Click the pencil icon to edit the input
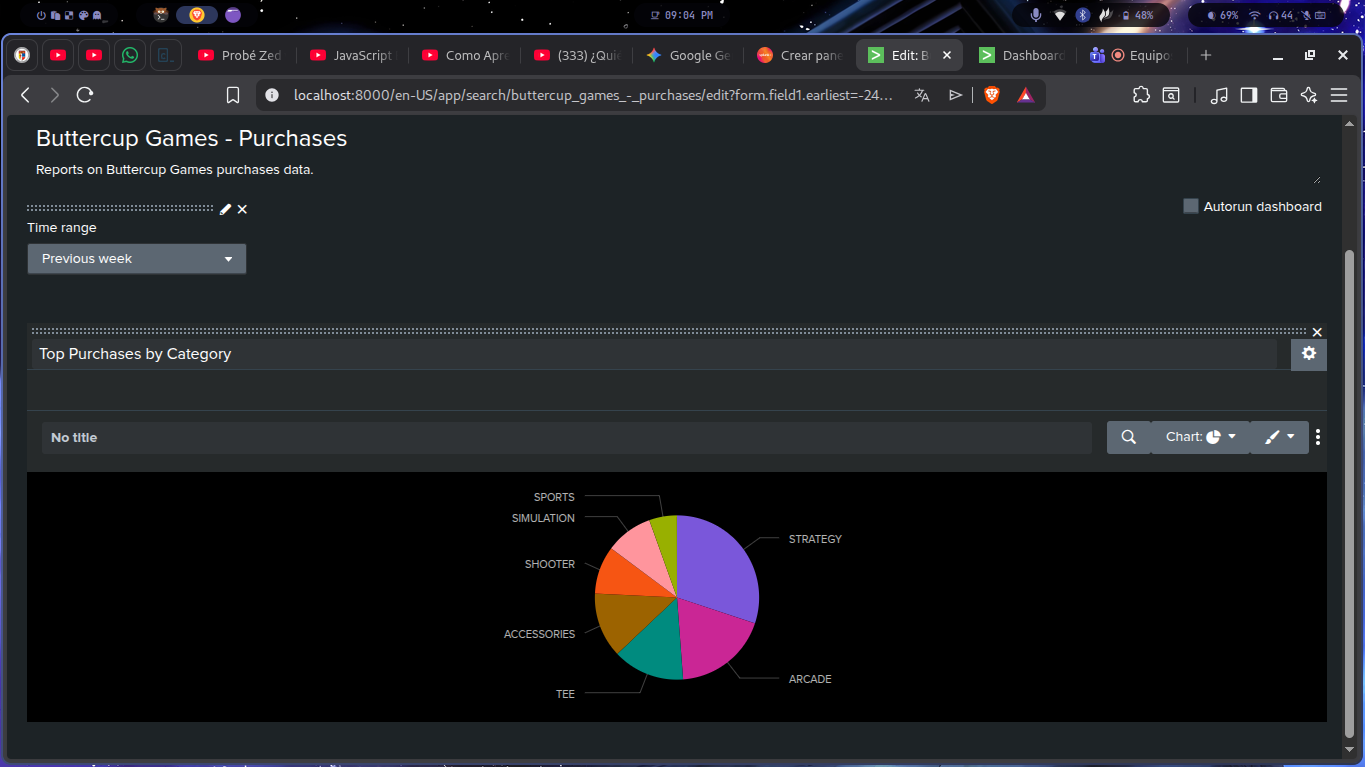1365x767 pixels. [x=224, y=209]
